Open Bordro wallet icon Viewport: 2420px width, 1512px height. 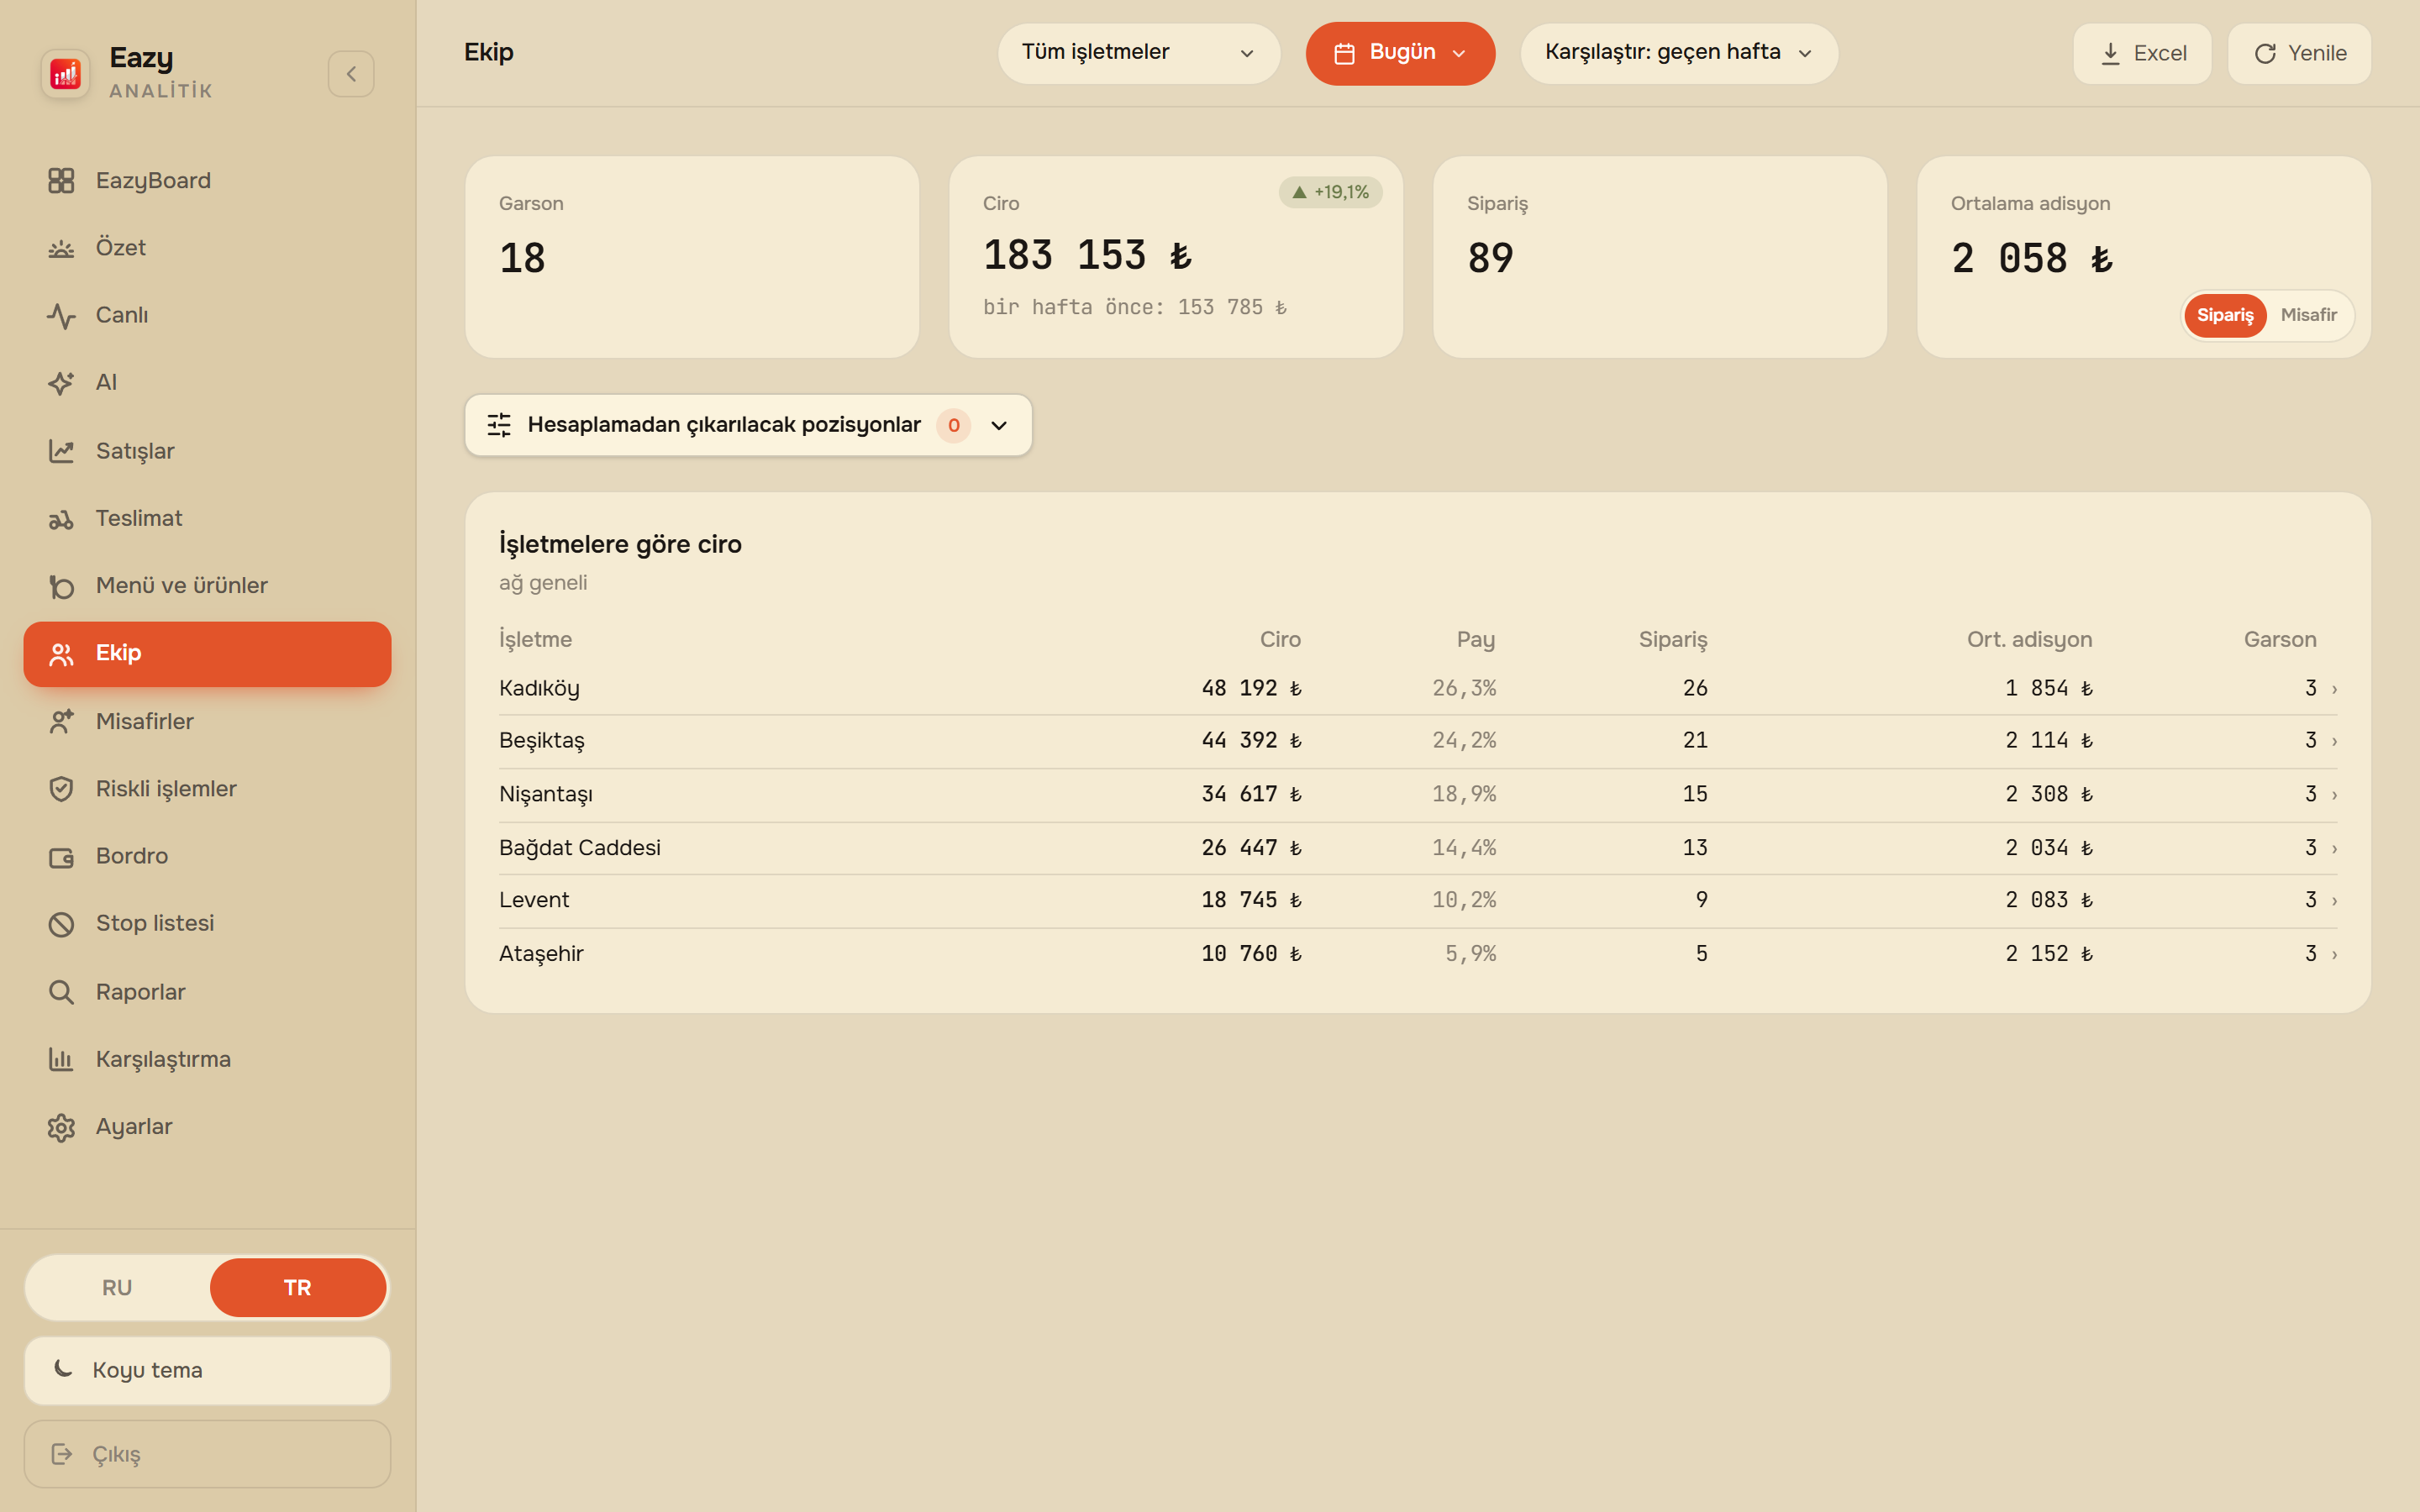(x=61, y=857)
